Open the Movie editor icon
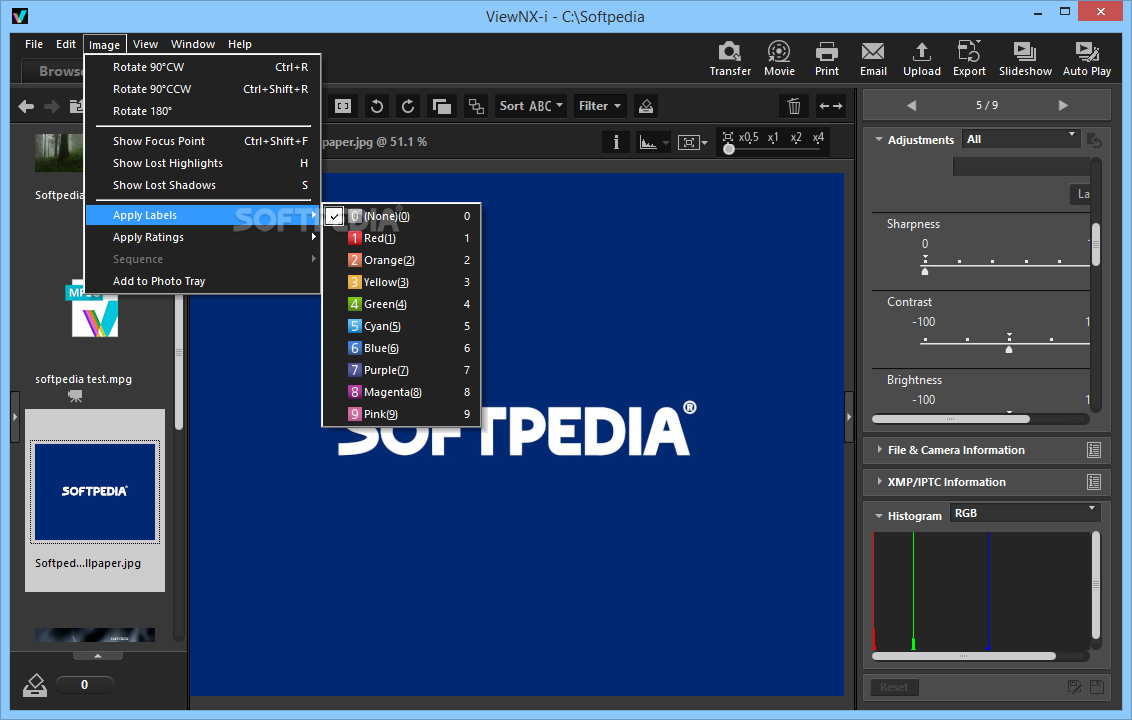 778,51
